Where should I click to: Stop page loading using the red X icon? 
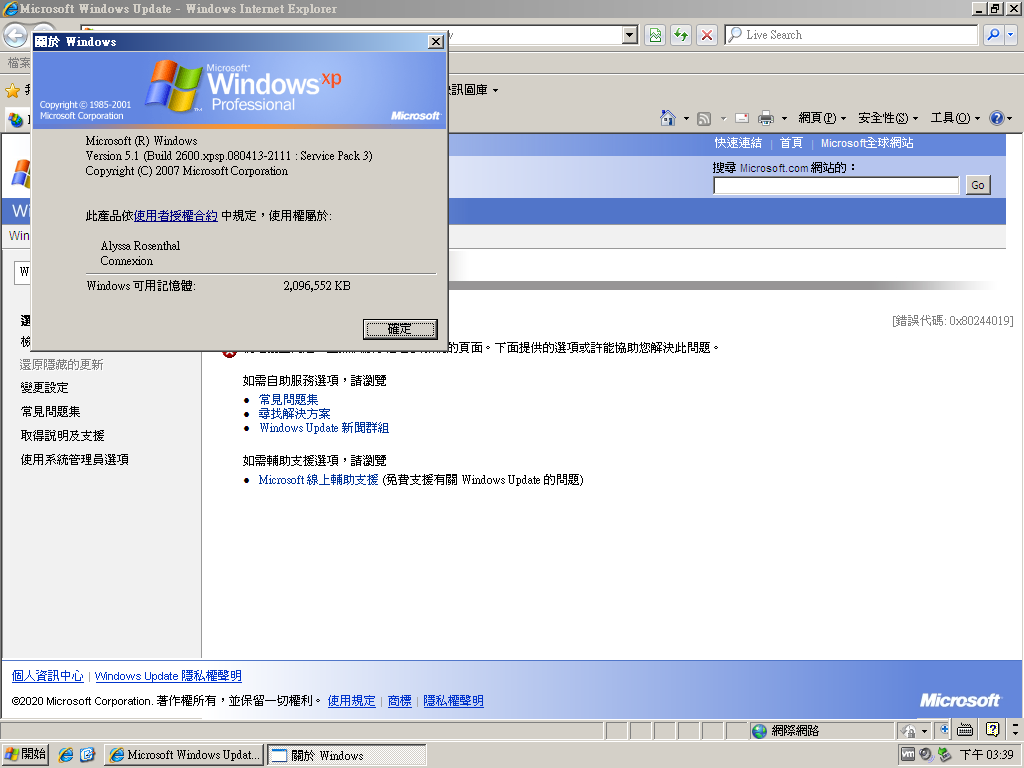click(706, 35)
